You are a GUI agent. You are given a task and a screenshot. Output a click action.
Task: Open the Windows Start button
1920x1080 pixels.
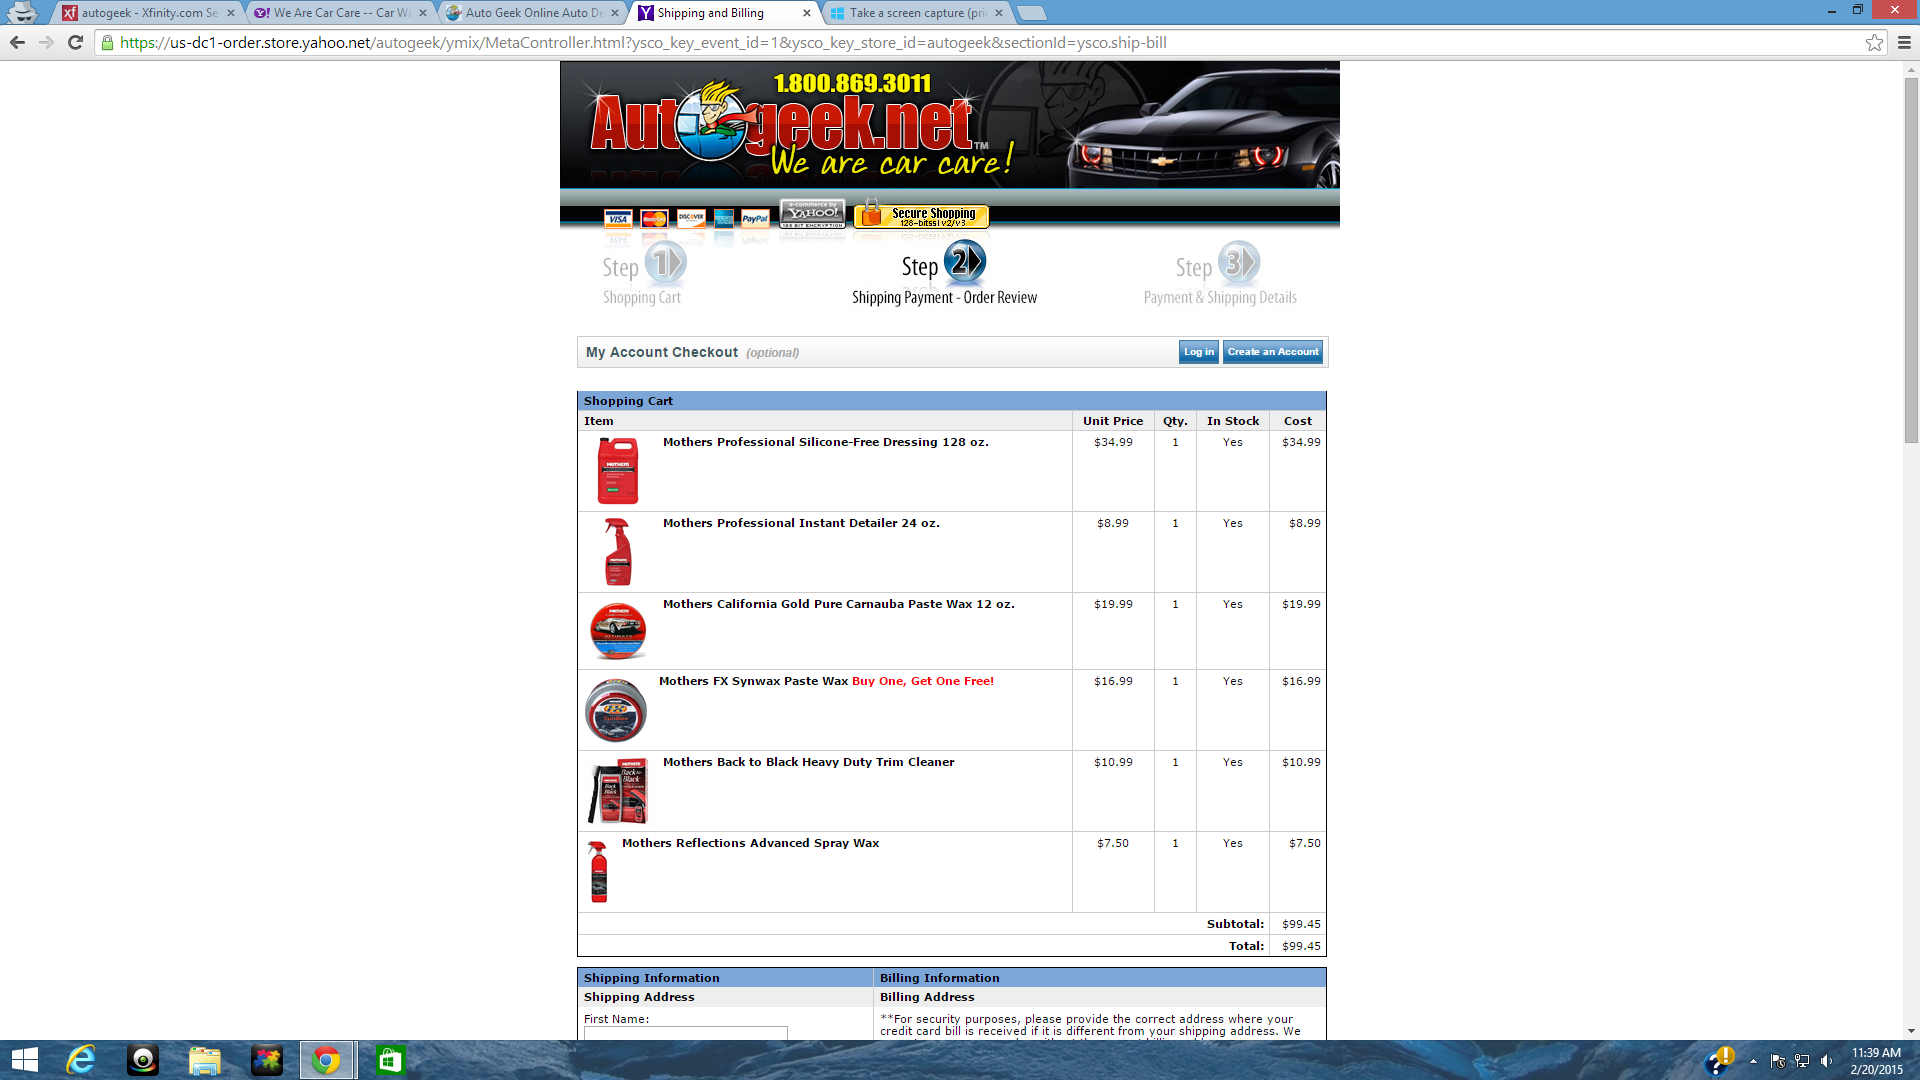coord(25,1060)
